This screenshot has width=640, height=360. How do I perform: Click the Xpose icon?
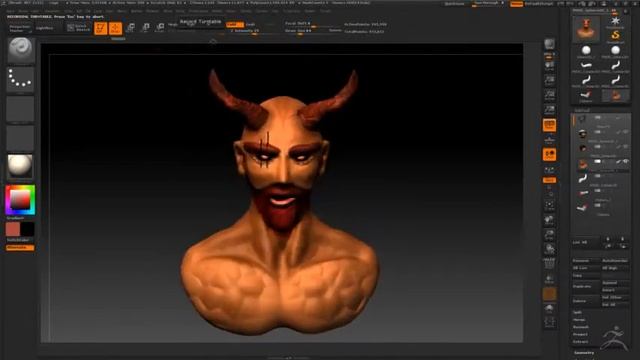[x=549, y=322]
